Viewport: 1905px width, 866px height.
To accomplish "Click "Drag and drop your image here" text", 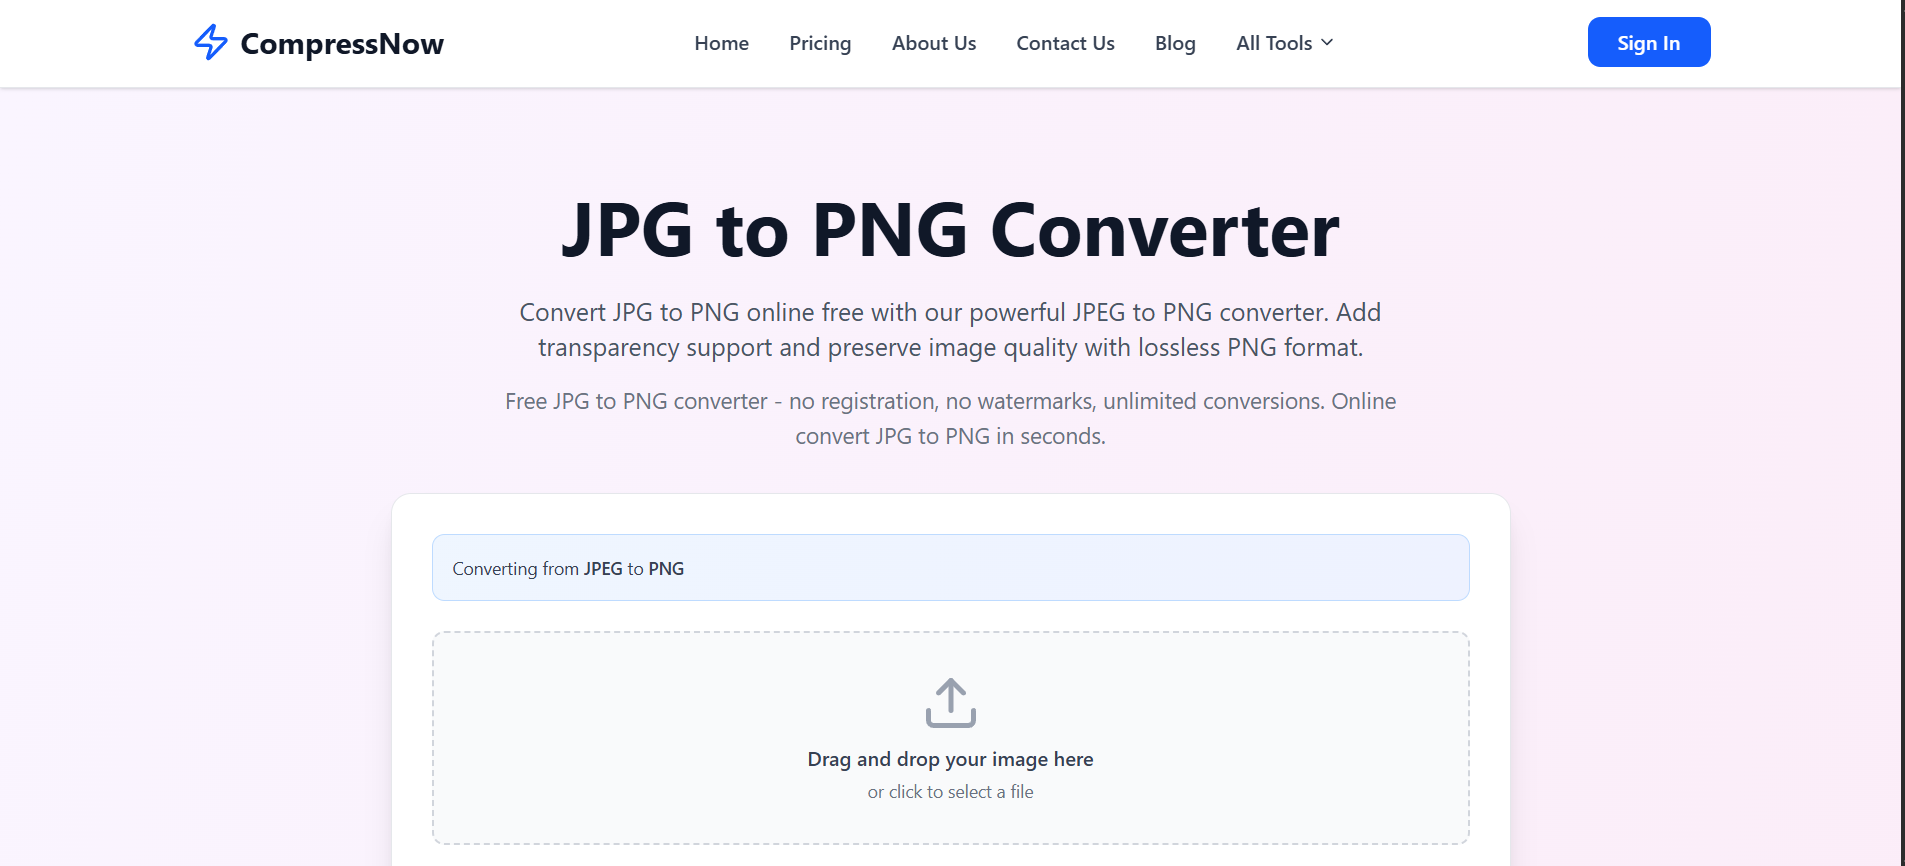I will coord(949,759).
